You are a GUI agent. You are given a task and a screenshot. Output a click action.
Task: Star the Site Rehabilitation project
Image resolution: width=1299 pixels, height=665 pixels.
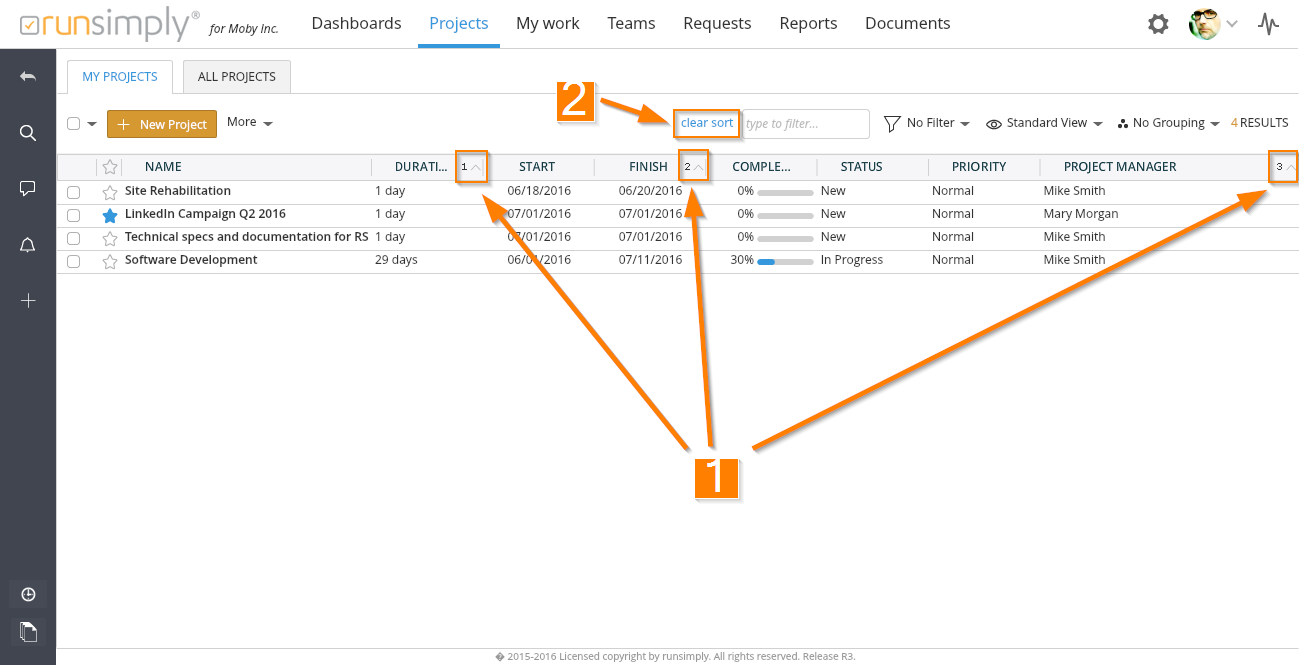[x=110, y=192]
